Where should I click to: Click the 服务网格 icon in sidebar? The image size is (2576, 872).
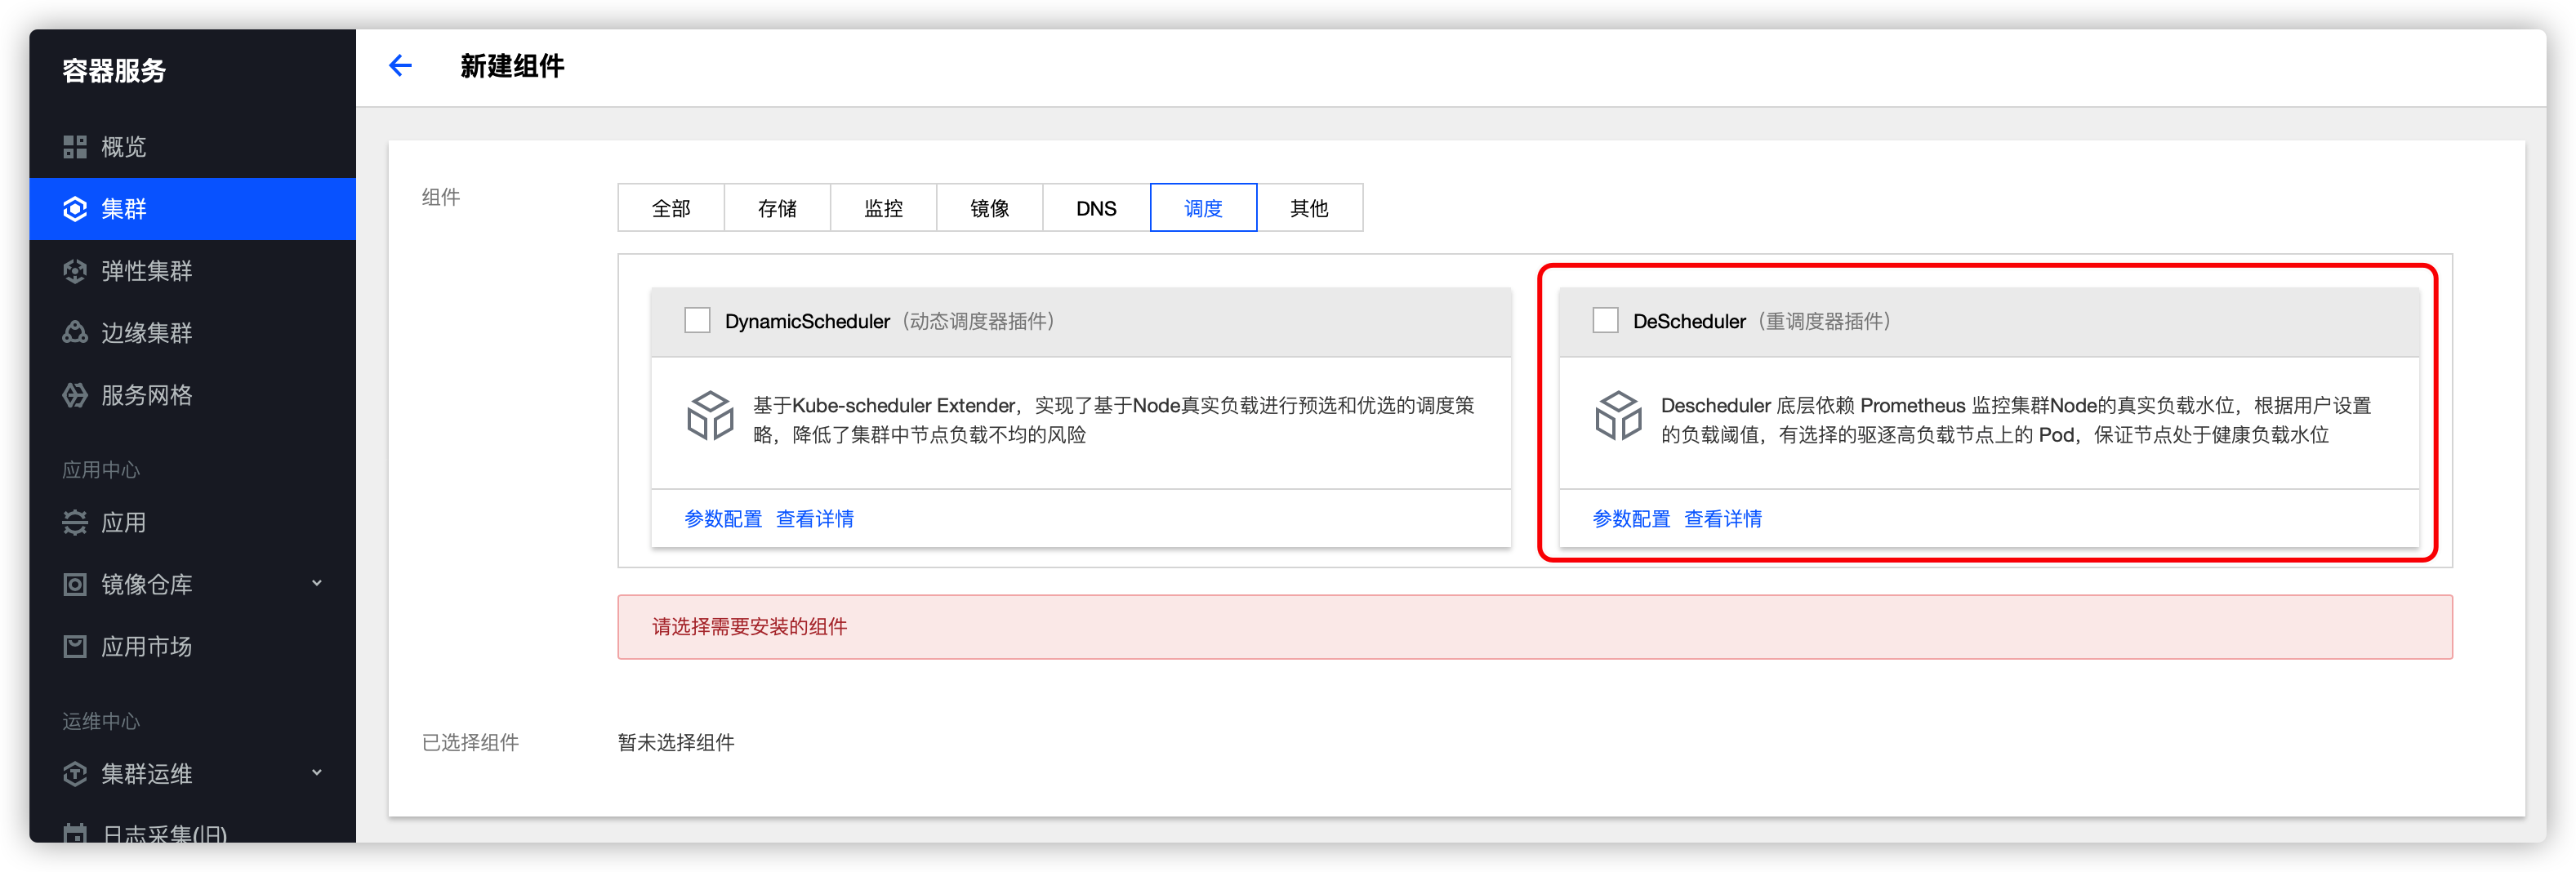[x=75, y=395]
